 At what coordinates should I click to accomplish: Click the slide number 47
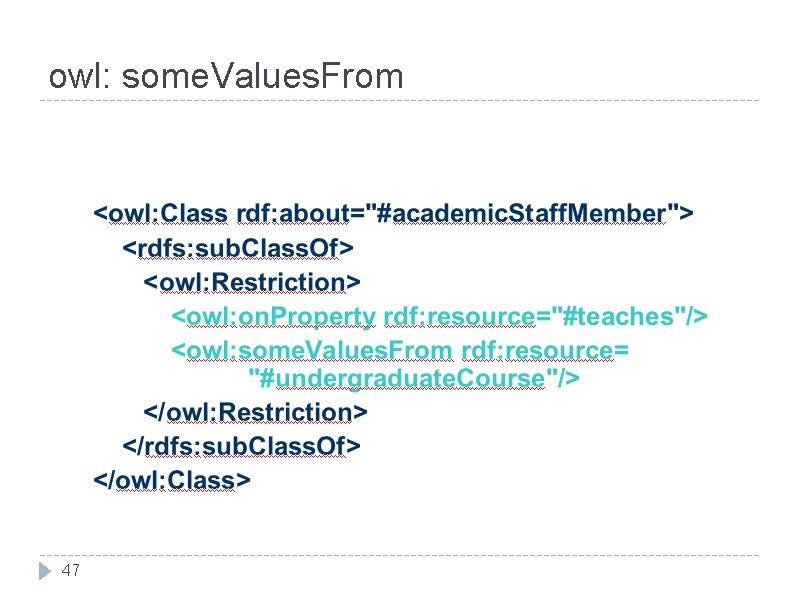(x=70, y=571)
